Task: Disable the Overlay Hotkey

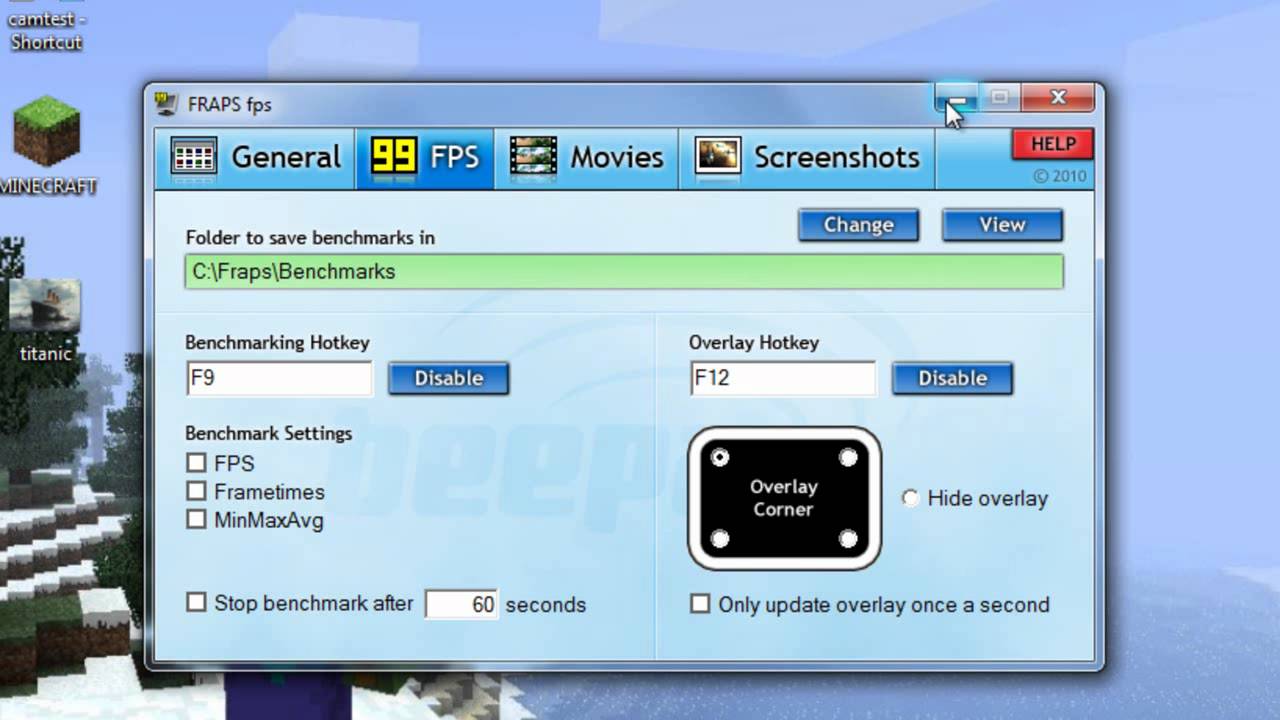Action: coord(952,378)
